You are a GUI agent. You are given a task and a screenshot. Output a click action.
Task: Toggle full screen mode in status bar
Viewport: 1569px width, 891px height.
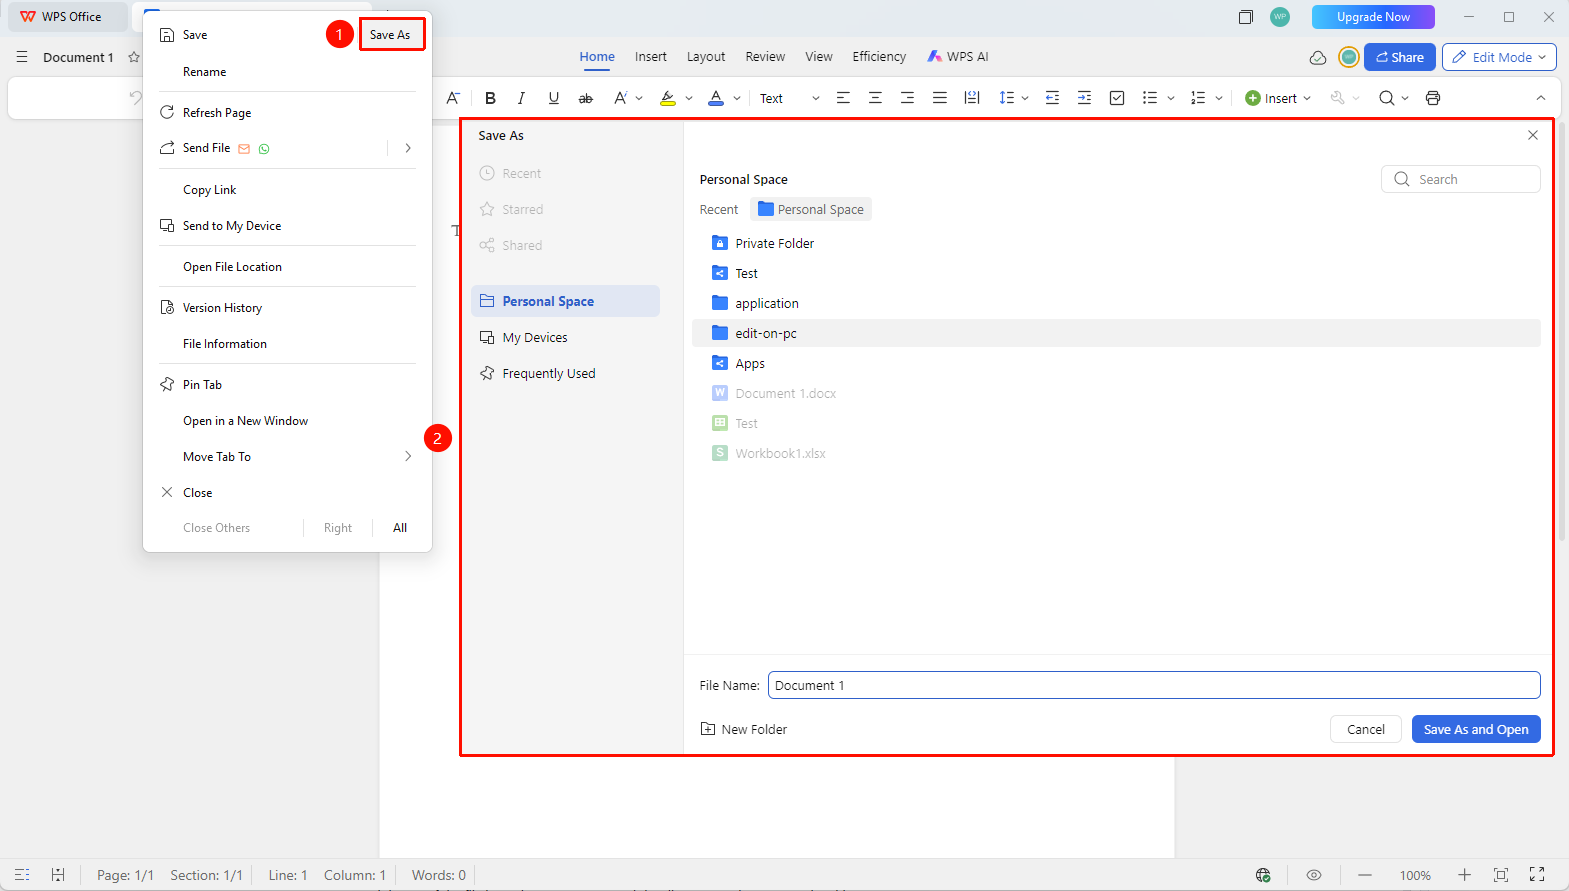coord(1537,875)
